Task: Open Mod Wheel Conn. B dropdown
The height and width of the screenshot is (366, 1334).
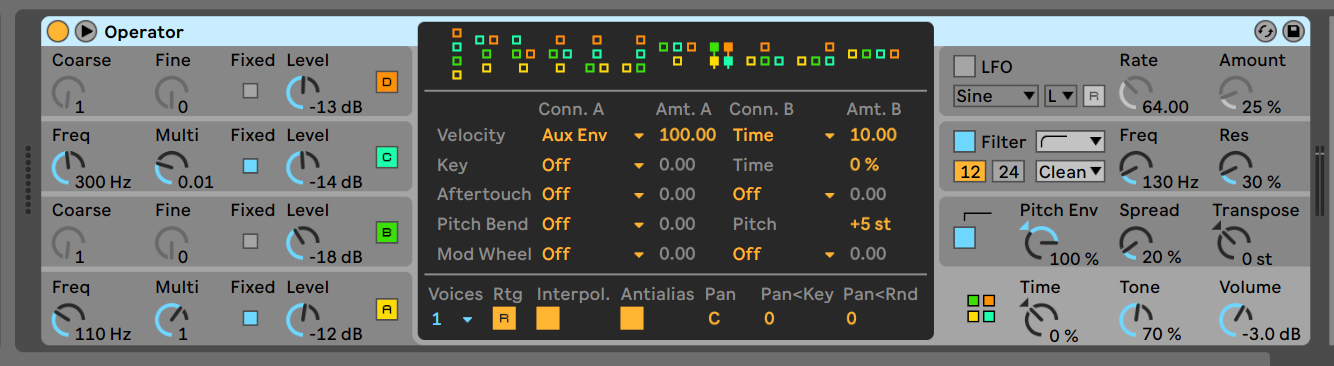Action: tap(783, 254)
